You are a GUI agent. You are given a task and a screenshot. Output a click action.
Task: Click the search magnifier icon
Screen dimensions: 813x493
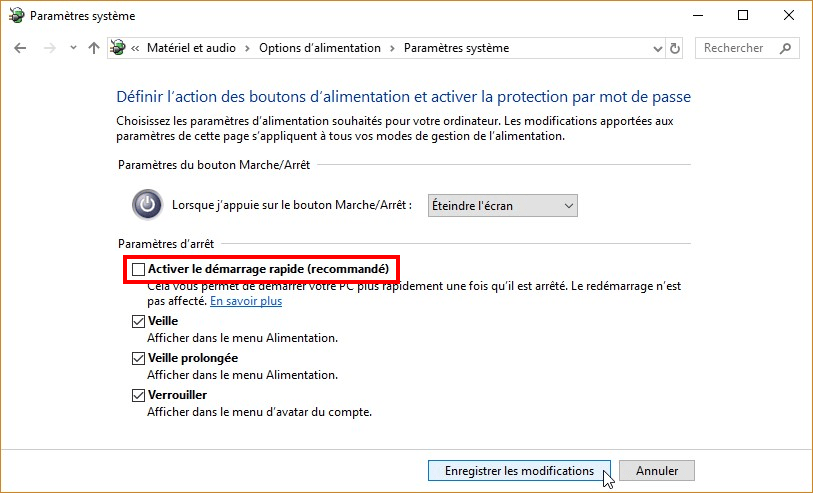click(x=786, y=48)
